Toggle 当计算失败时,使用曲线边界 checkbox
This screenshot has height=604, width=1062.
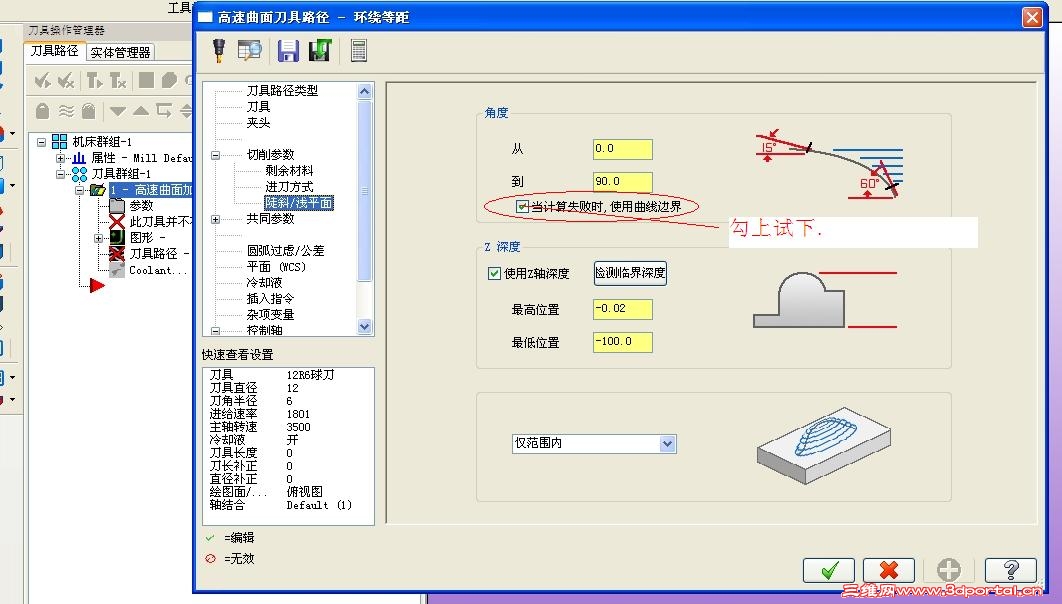coord(522,207)
